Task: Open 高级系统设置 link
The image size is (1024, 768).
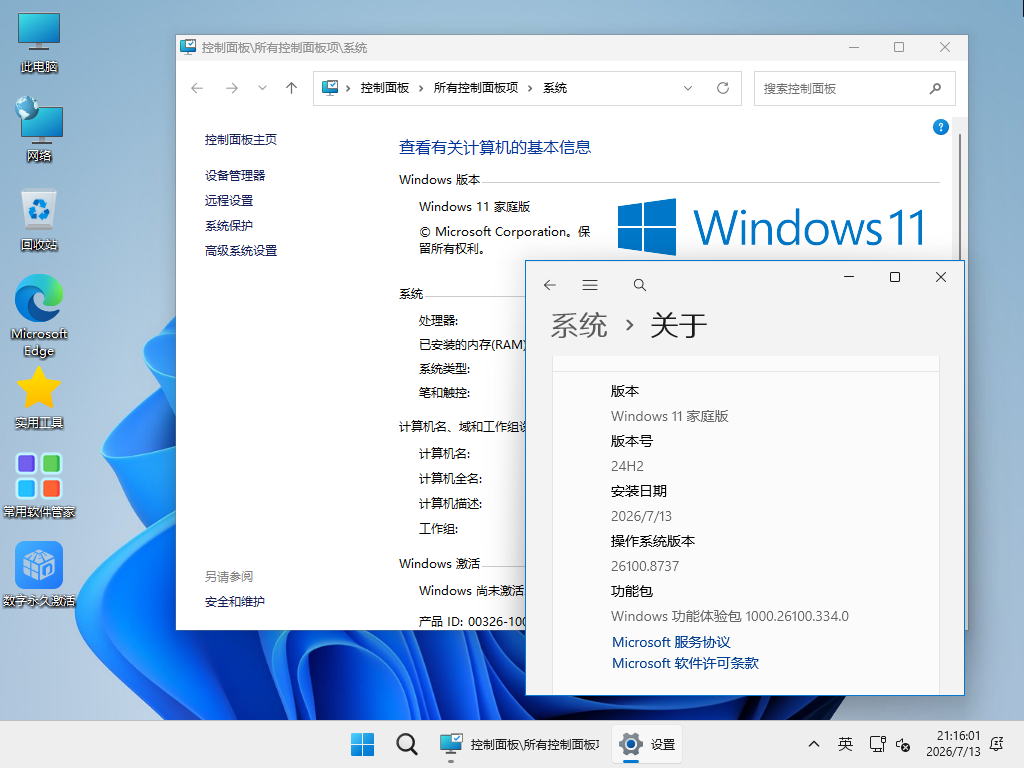Action: [x=241, y=251]
